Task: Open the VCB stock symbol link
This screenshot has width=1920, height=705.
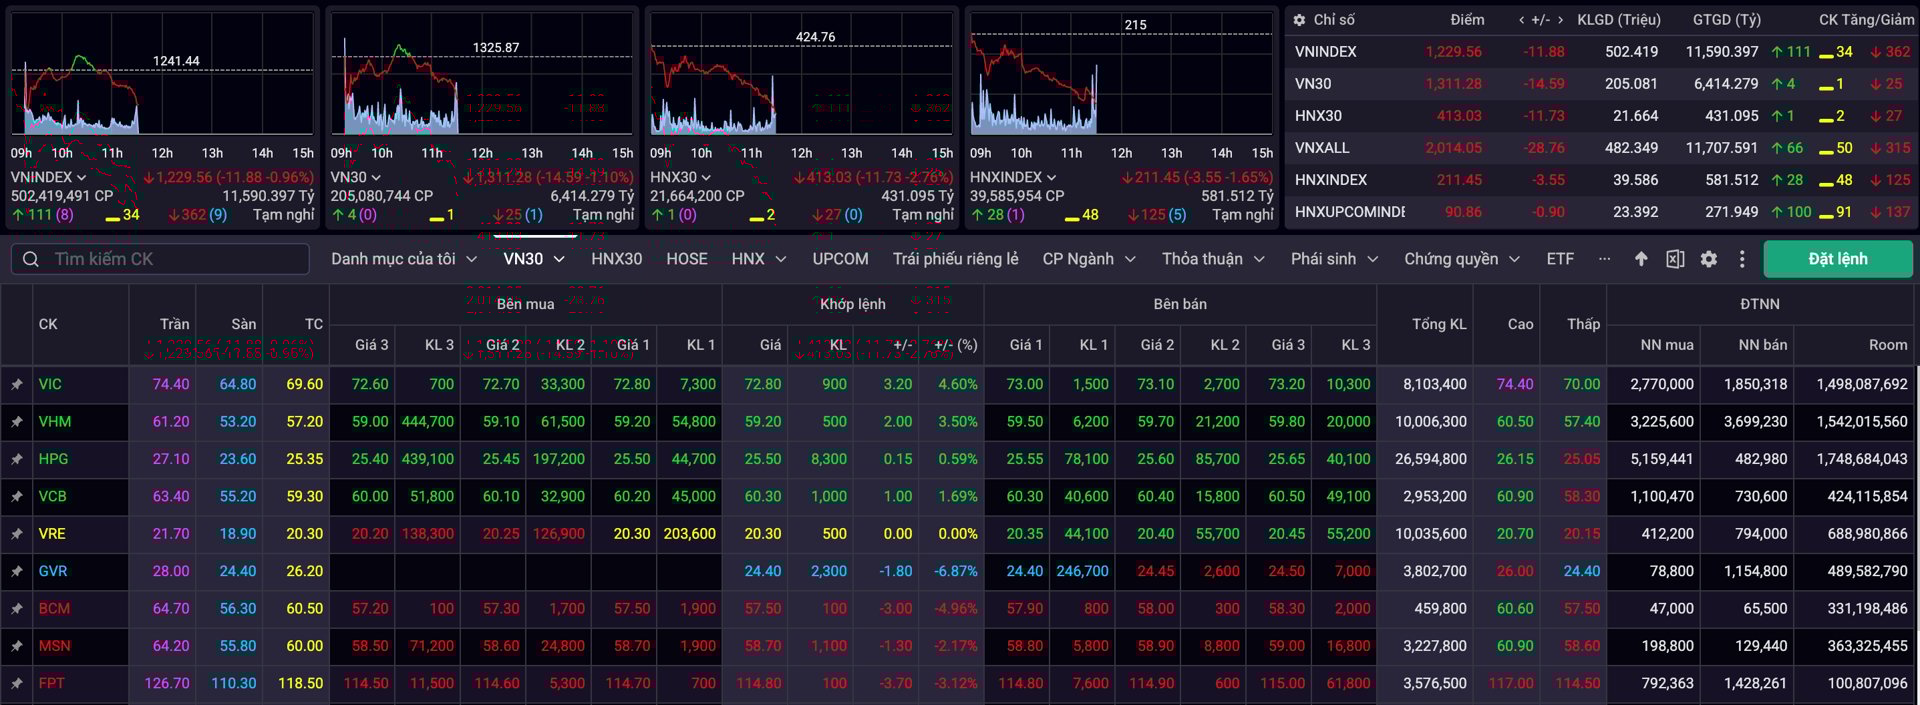Action: click(x=52, y=496)
